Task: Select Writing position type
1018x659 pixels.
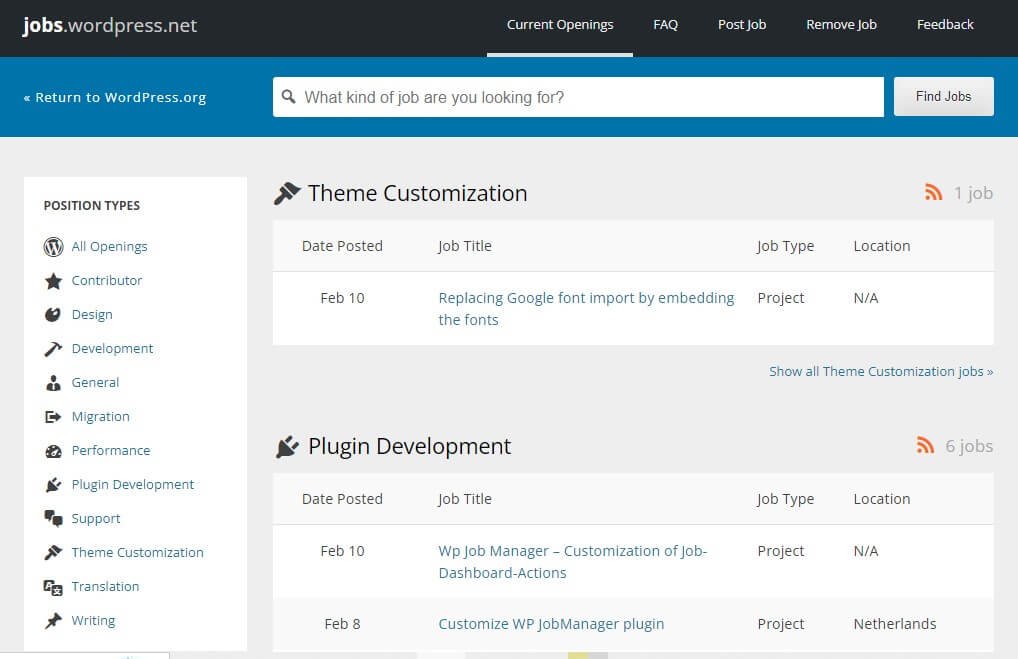Action: click(x=93, y=621)
